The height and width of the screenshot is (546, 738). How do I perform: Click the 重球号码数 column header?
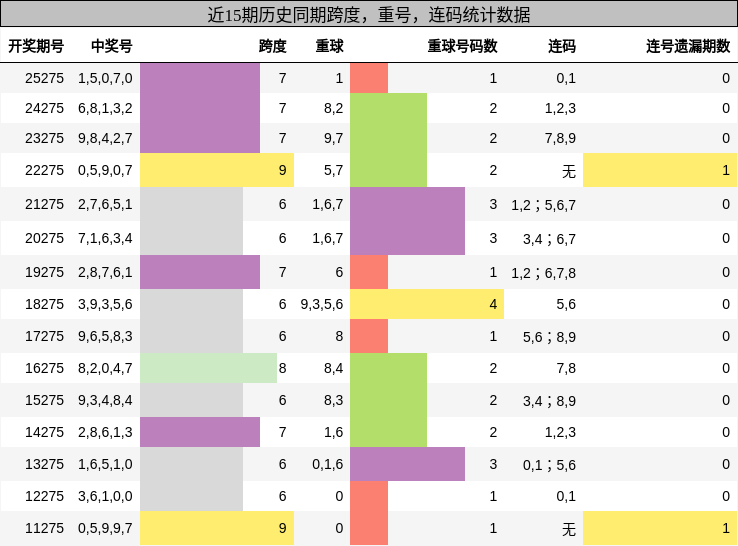pos(462,46)
